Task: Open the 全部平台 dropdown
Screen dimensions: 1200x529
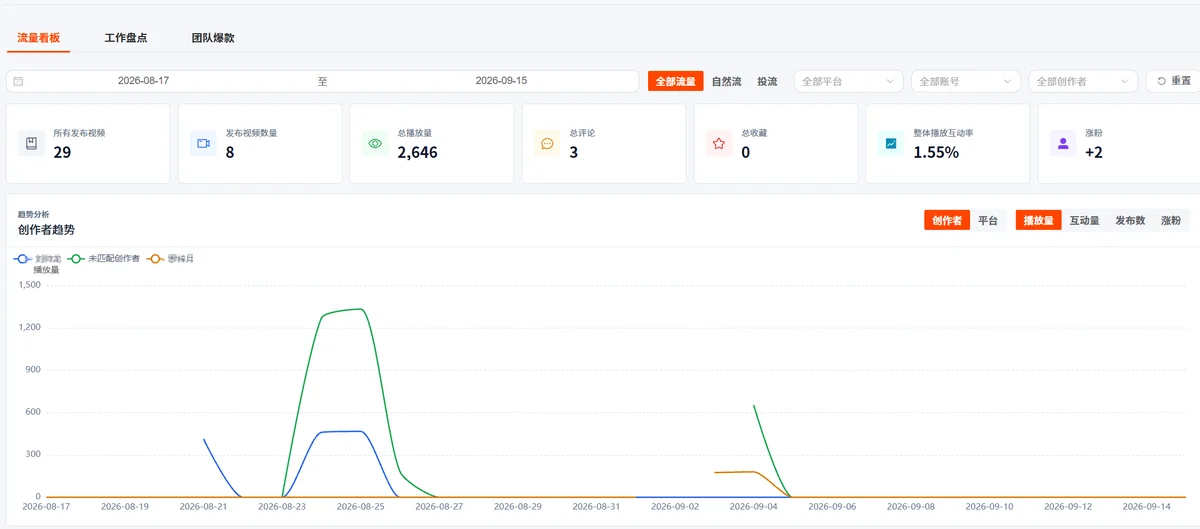Action: pyautogui.click(x=849, y=81)
